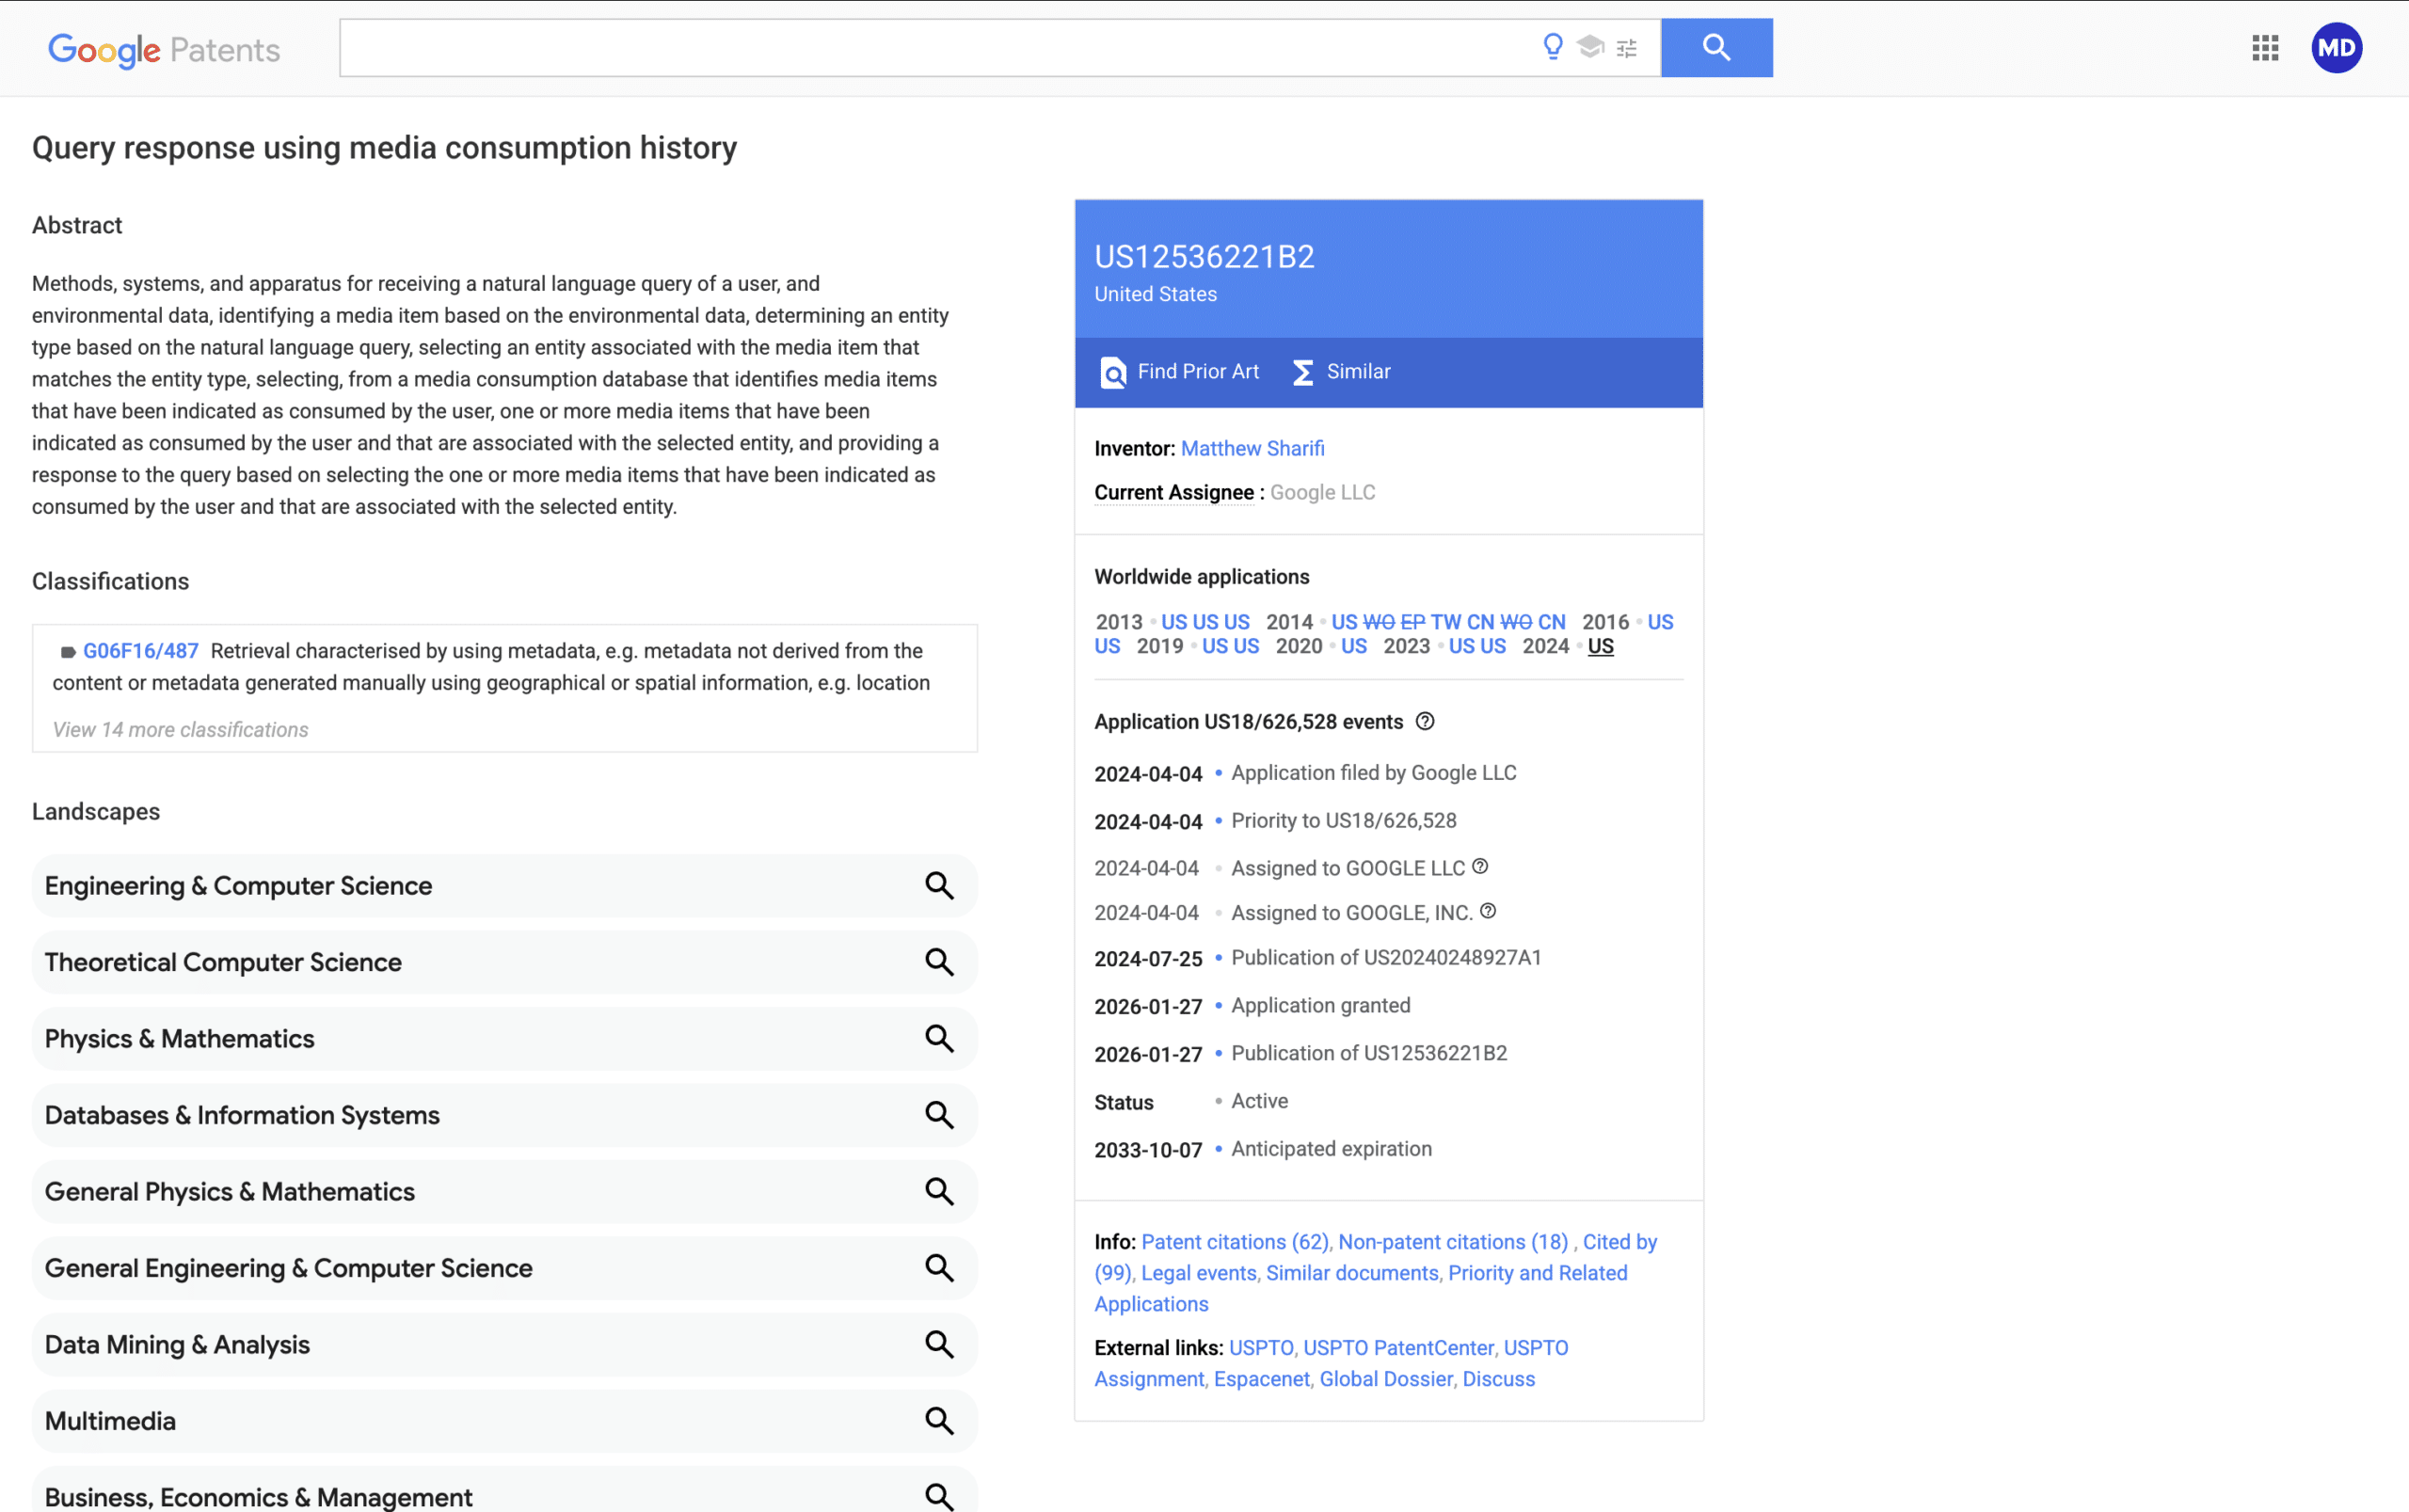
Task: Click the help icon next to application events
Action: 1424,720
